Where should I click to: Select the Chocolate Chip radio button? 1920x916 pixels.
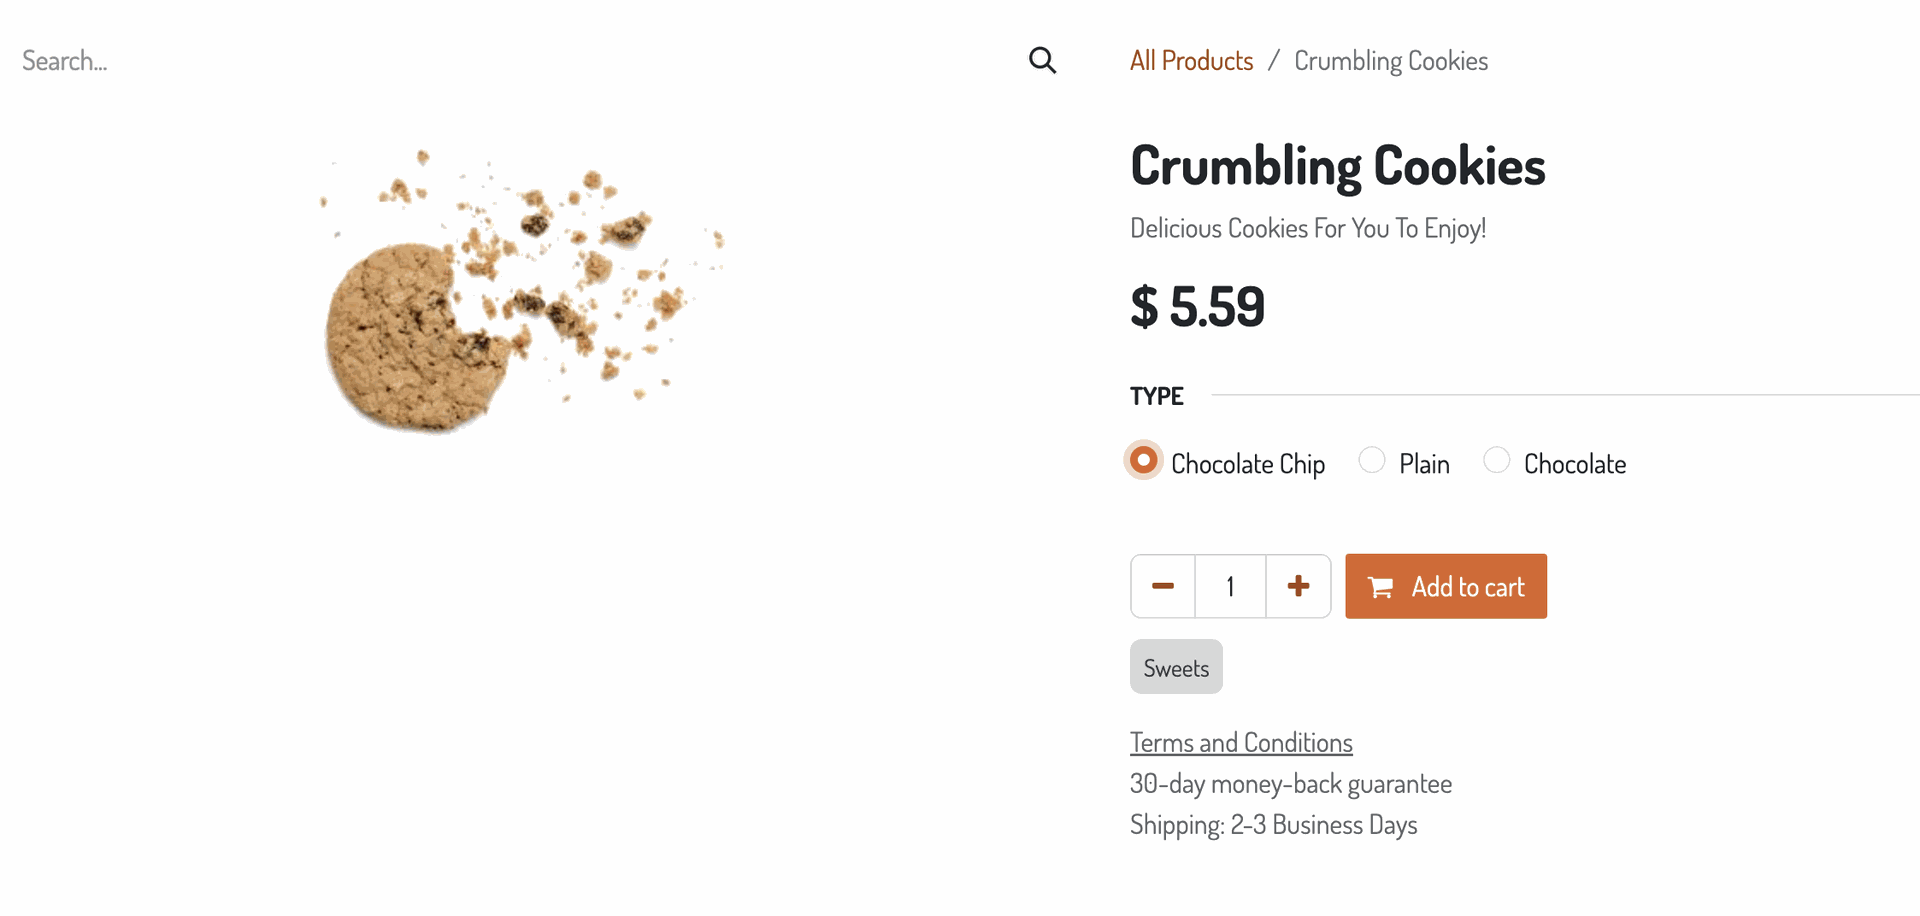click(x=1143, y=460)
